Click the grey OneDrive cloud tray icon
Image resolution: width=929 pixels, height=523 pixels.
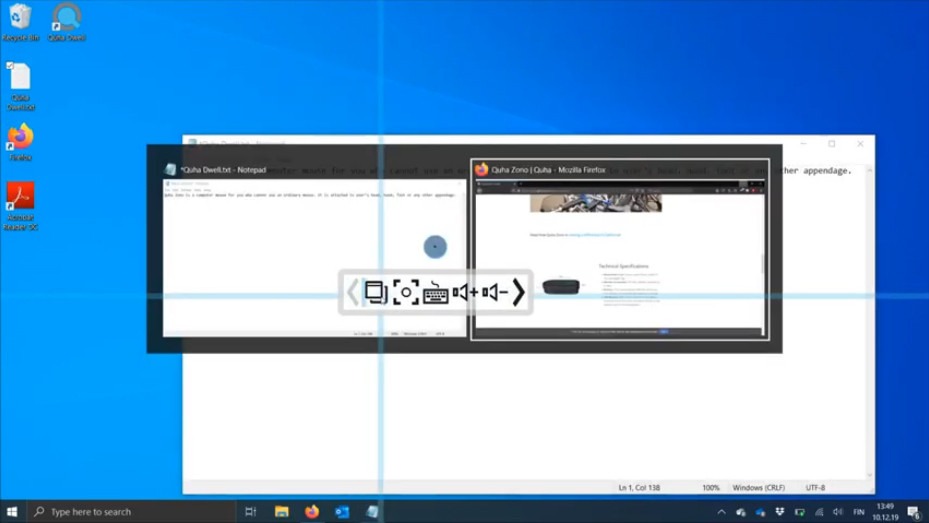tap(741, 512)
